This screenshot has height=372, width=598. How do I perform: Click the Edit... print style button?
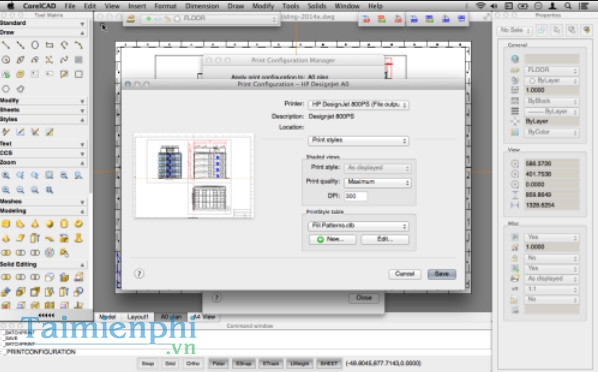pyautogui.click(x=385, y=239)
